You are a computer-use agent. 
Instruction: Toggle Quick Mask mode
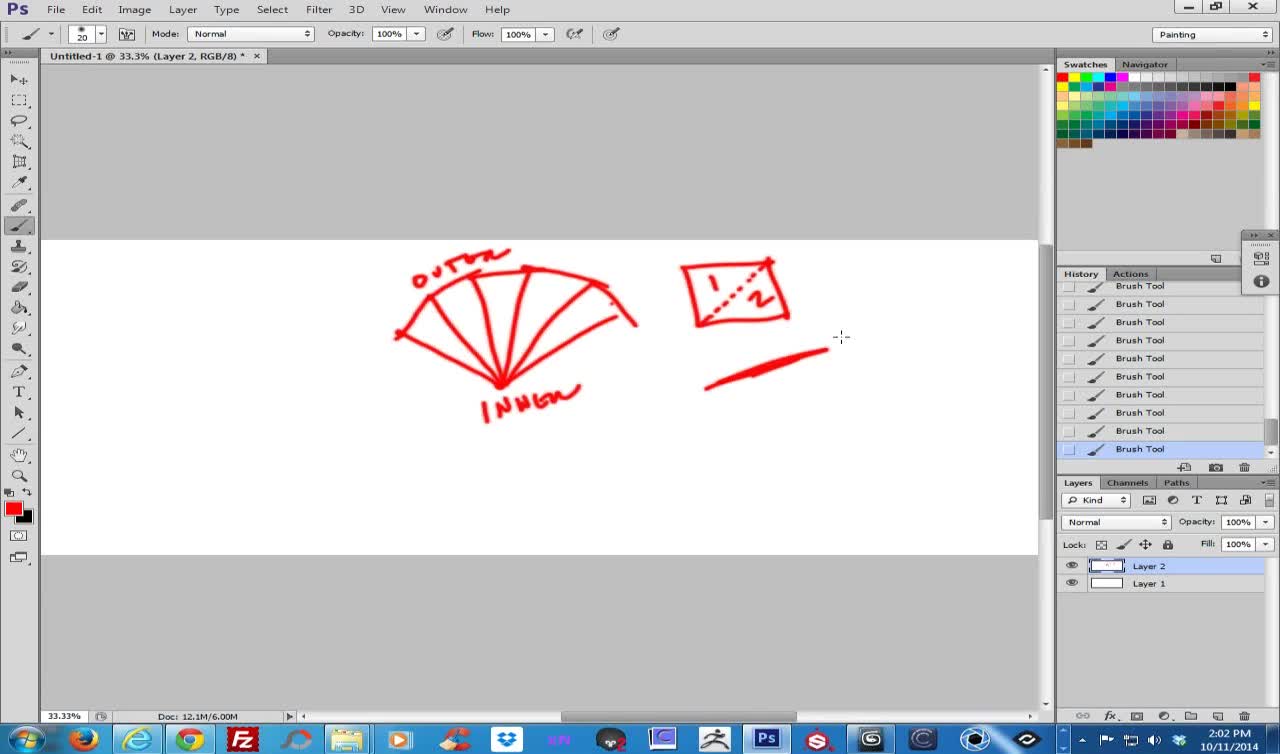[19, 536]
